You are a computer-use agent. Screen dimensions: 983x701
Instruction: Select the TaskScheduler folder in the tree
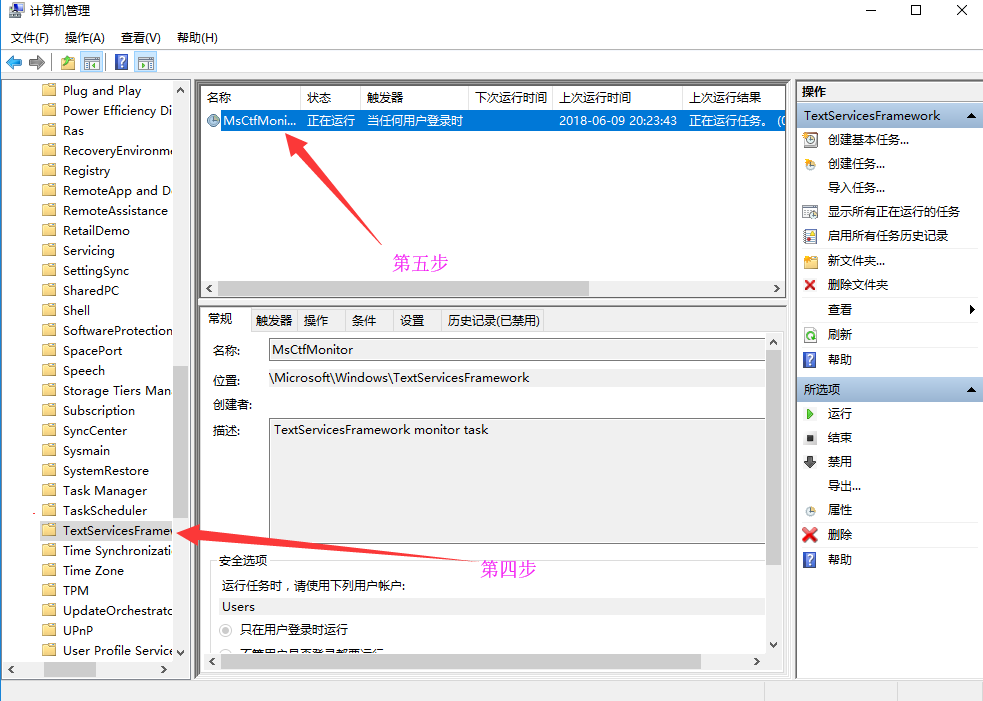tap(104, 510)
